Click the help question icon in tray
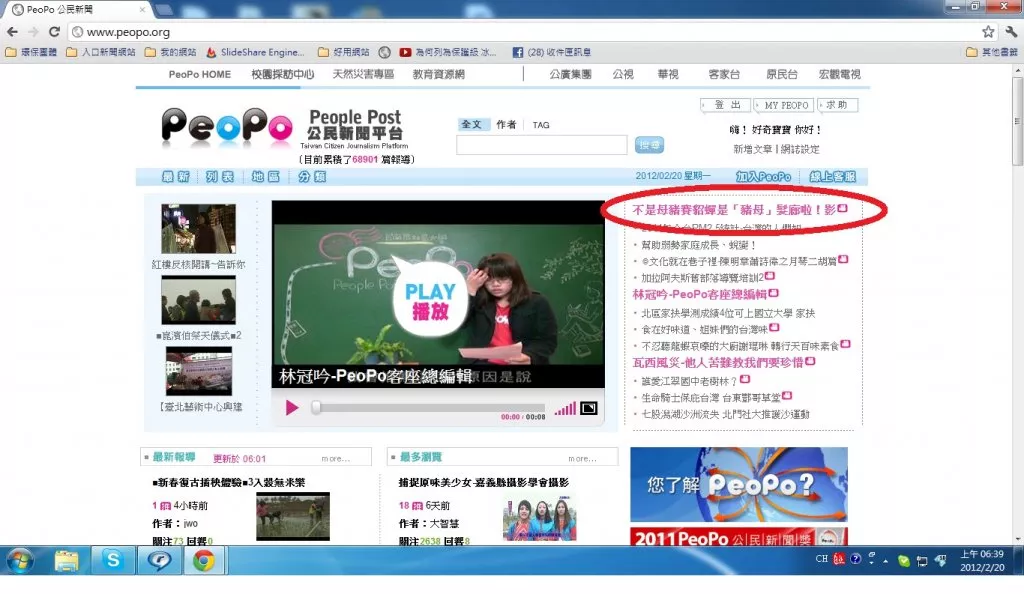The image size is (1024, 594). (x=856, y=559)
